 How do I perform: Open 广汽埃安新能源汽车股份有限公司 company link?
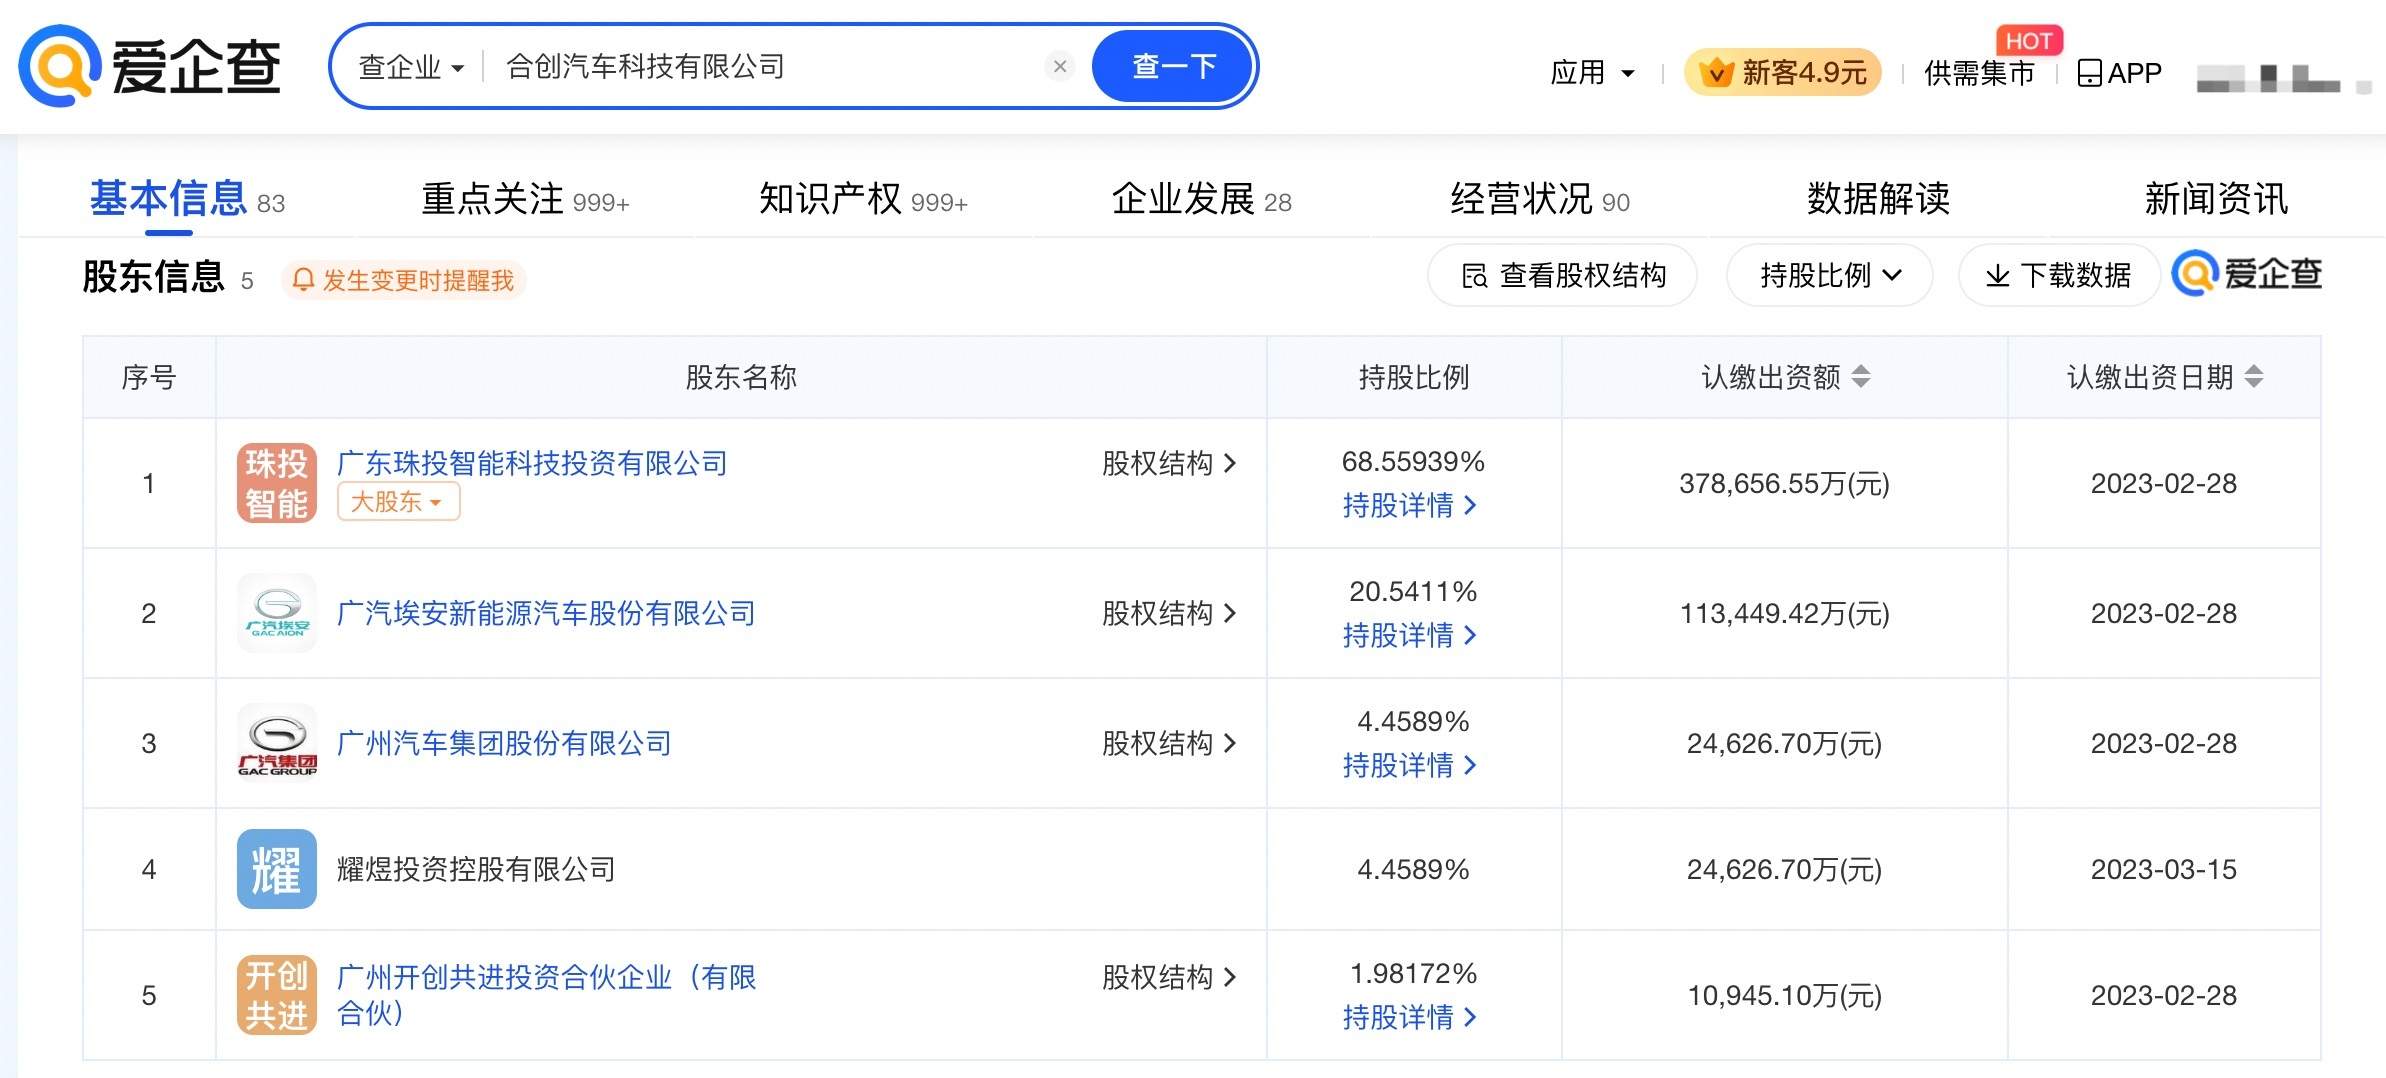pyautogui.click(x=546, y=613)
